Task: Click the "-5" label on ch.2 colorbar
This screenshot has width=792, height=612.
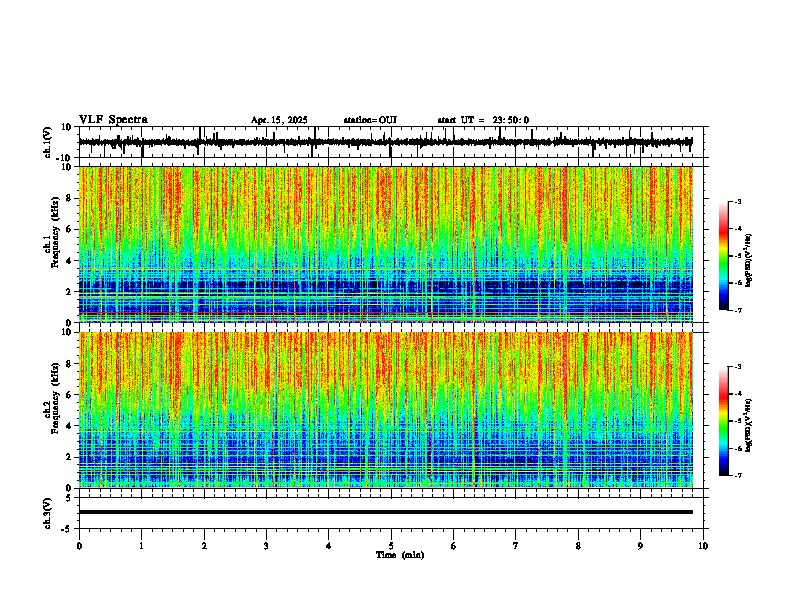Action: point(738,421)
